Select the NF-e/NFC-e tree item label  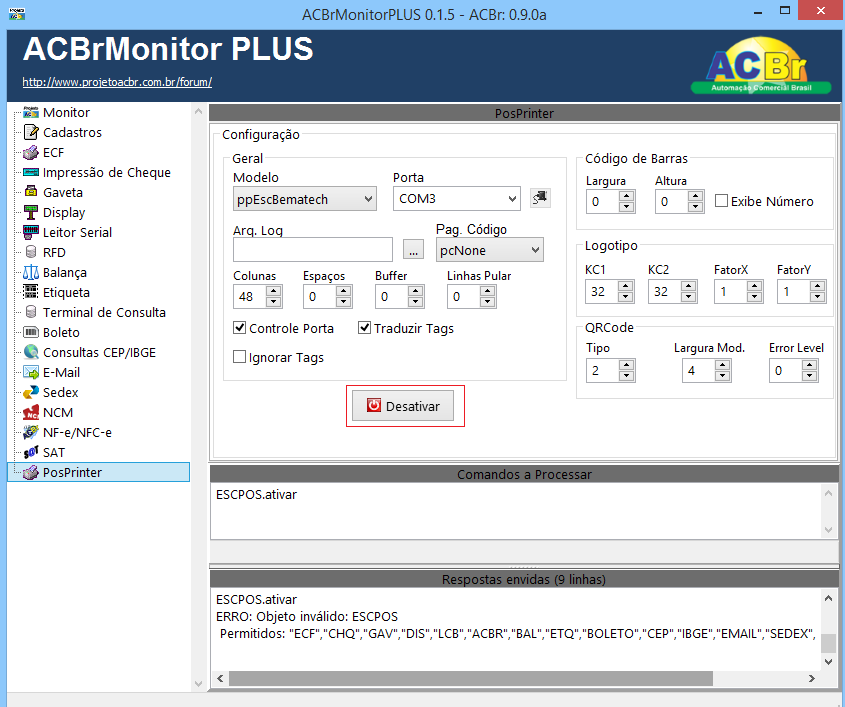77,432
